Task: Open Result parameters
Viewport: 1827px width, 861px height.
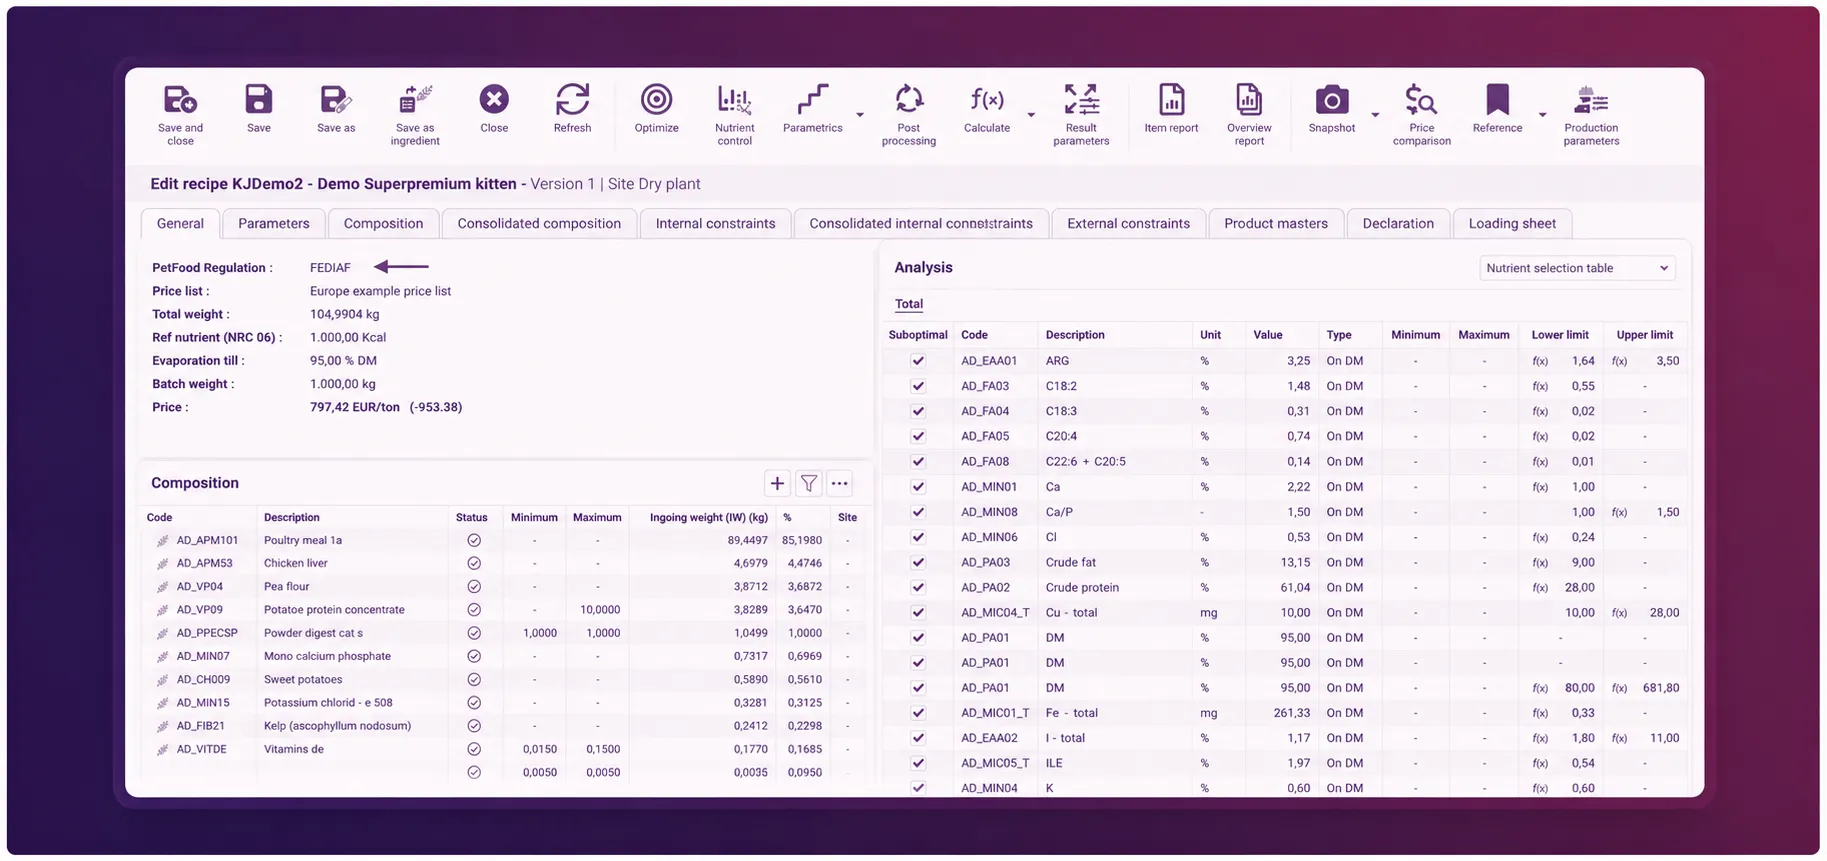Action: 1081,99
